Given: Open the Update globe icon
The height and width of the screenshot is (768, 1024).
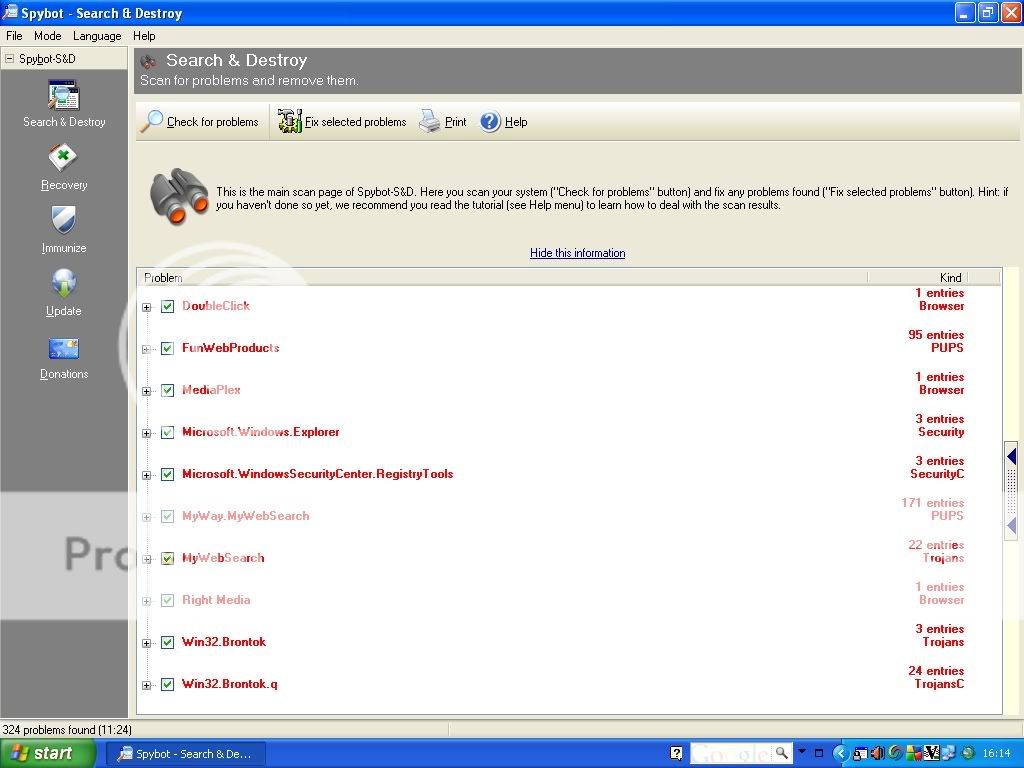Looking at the screenshot, I should pos(63,283).
